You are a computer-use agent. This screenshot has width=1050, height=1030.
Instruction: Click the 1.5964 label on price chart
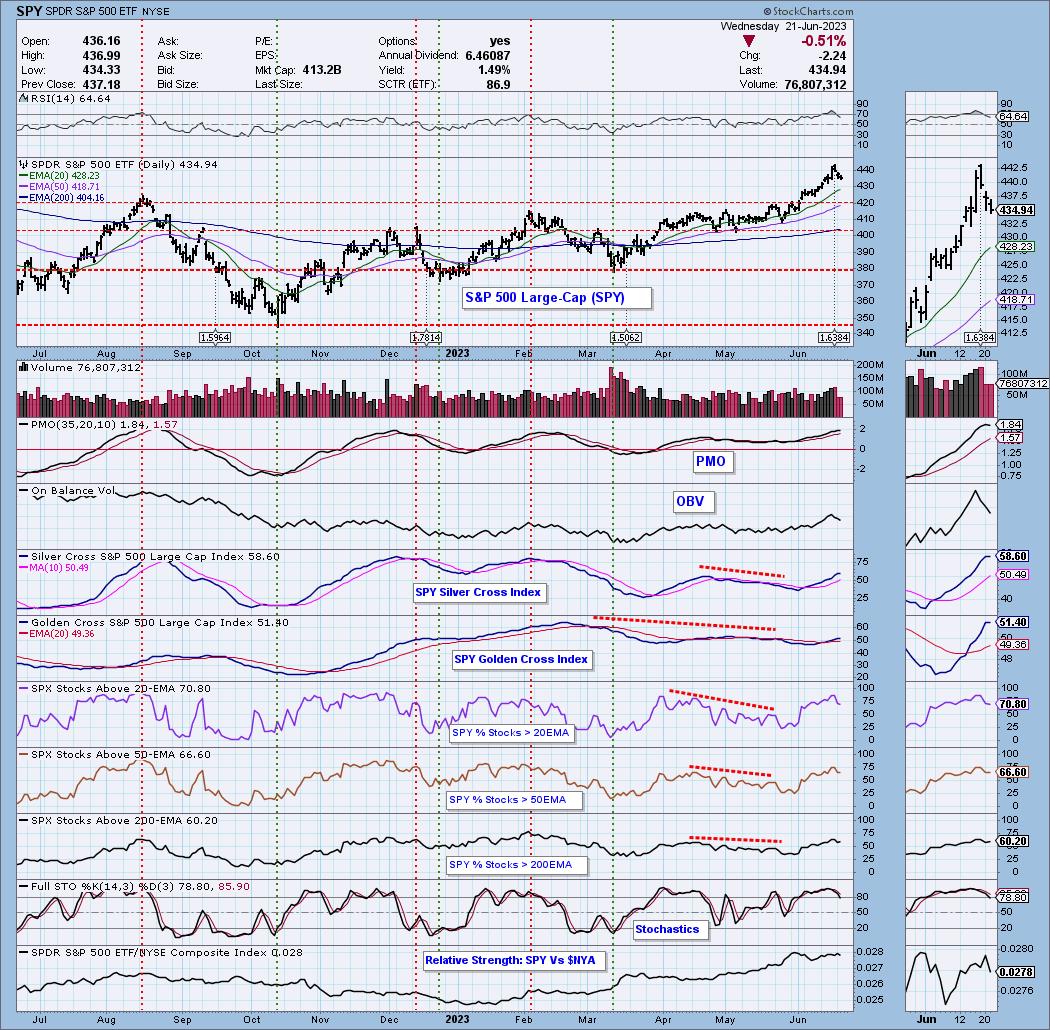coord(215,338)
